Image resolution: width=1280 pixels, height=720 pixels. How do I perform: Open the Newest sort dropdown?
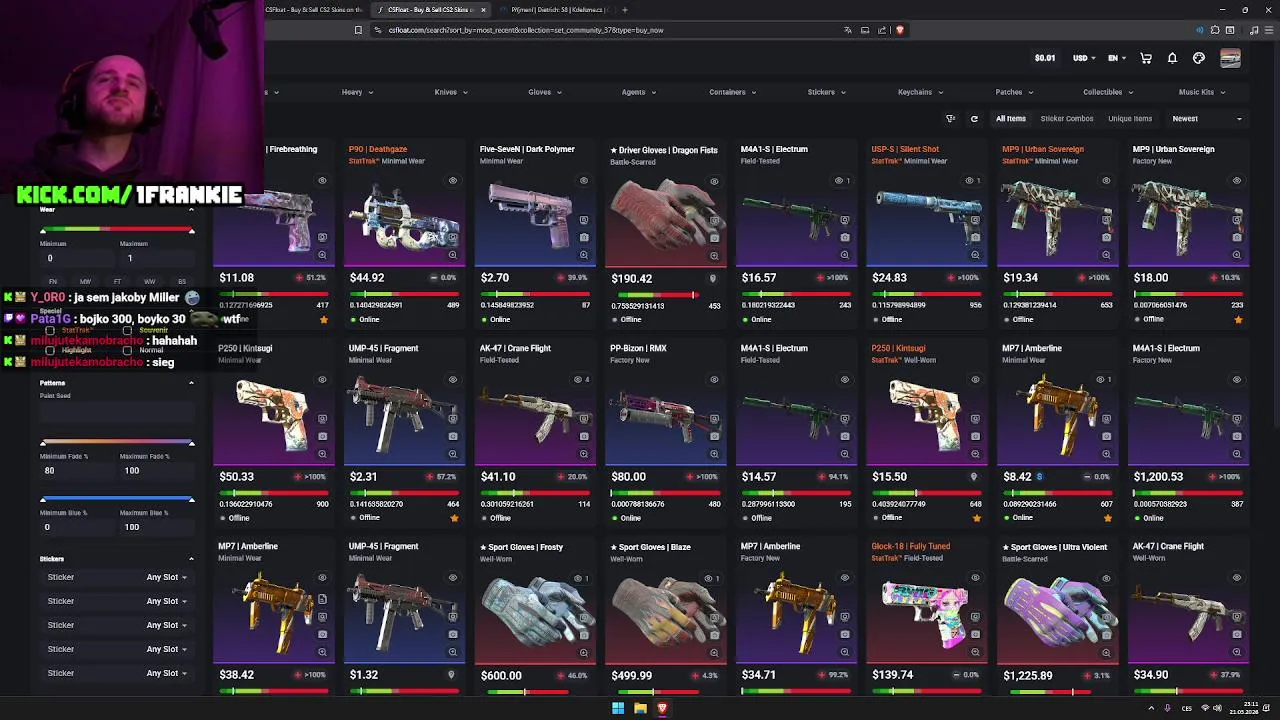tap(1207, 119)
